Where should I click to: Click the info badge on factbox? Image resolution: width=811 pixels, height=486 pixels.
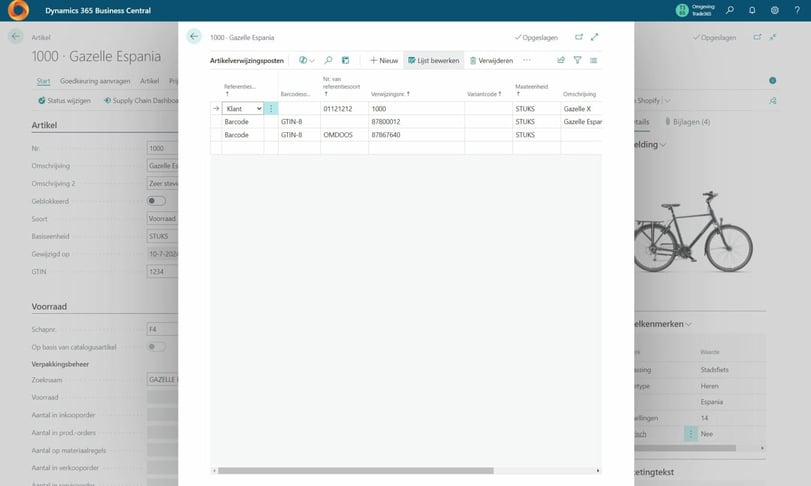click(x=772, y=80)
